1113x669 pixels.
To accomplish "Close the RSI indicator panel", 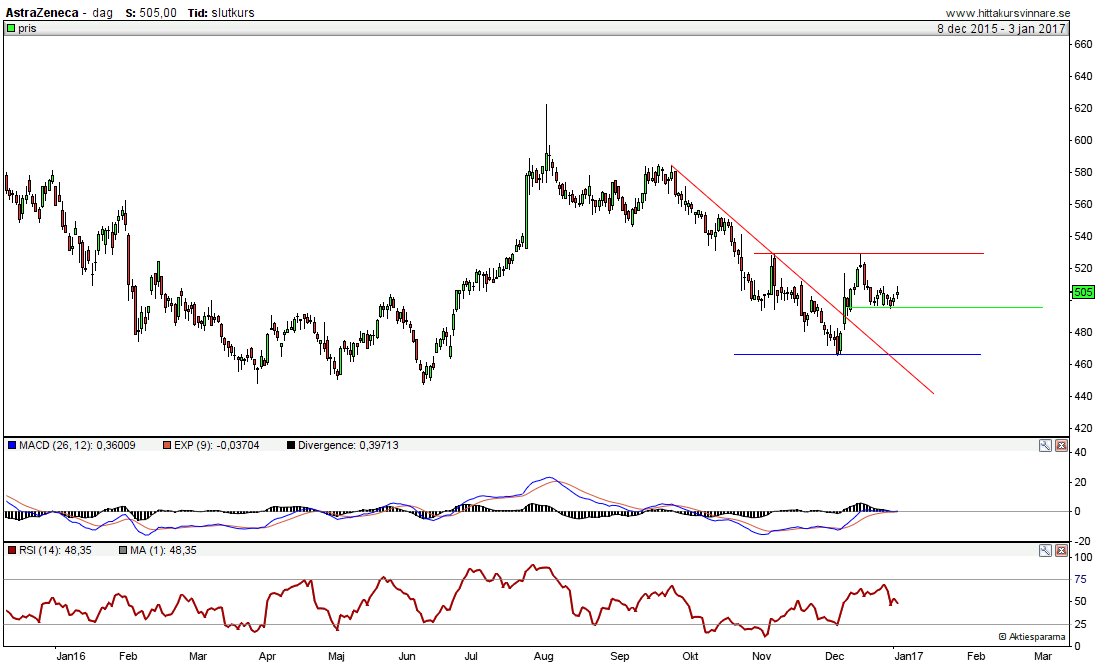I will click(1060, 550).
